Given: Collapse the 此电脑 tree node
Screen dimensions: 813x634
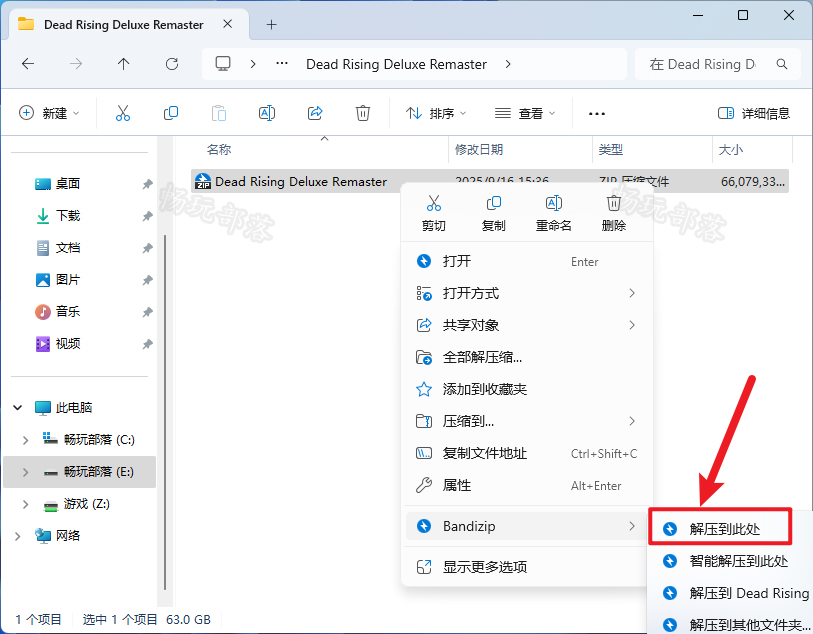Looking at the screenshot, I should pos(18,407).
